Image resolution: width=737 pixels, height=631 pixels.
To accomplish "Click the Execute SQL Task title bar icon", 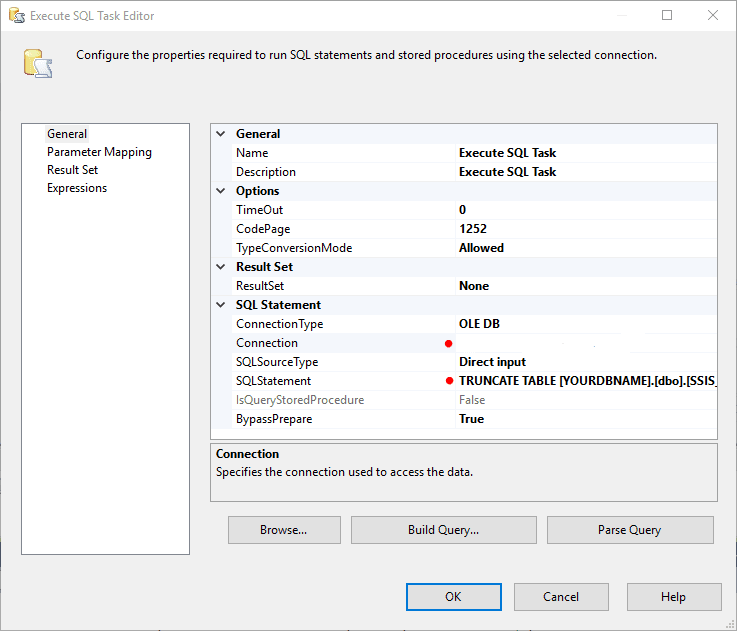I will (x=16, y=16).
